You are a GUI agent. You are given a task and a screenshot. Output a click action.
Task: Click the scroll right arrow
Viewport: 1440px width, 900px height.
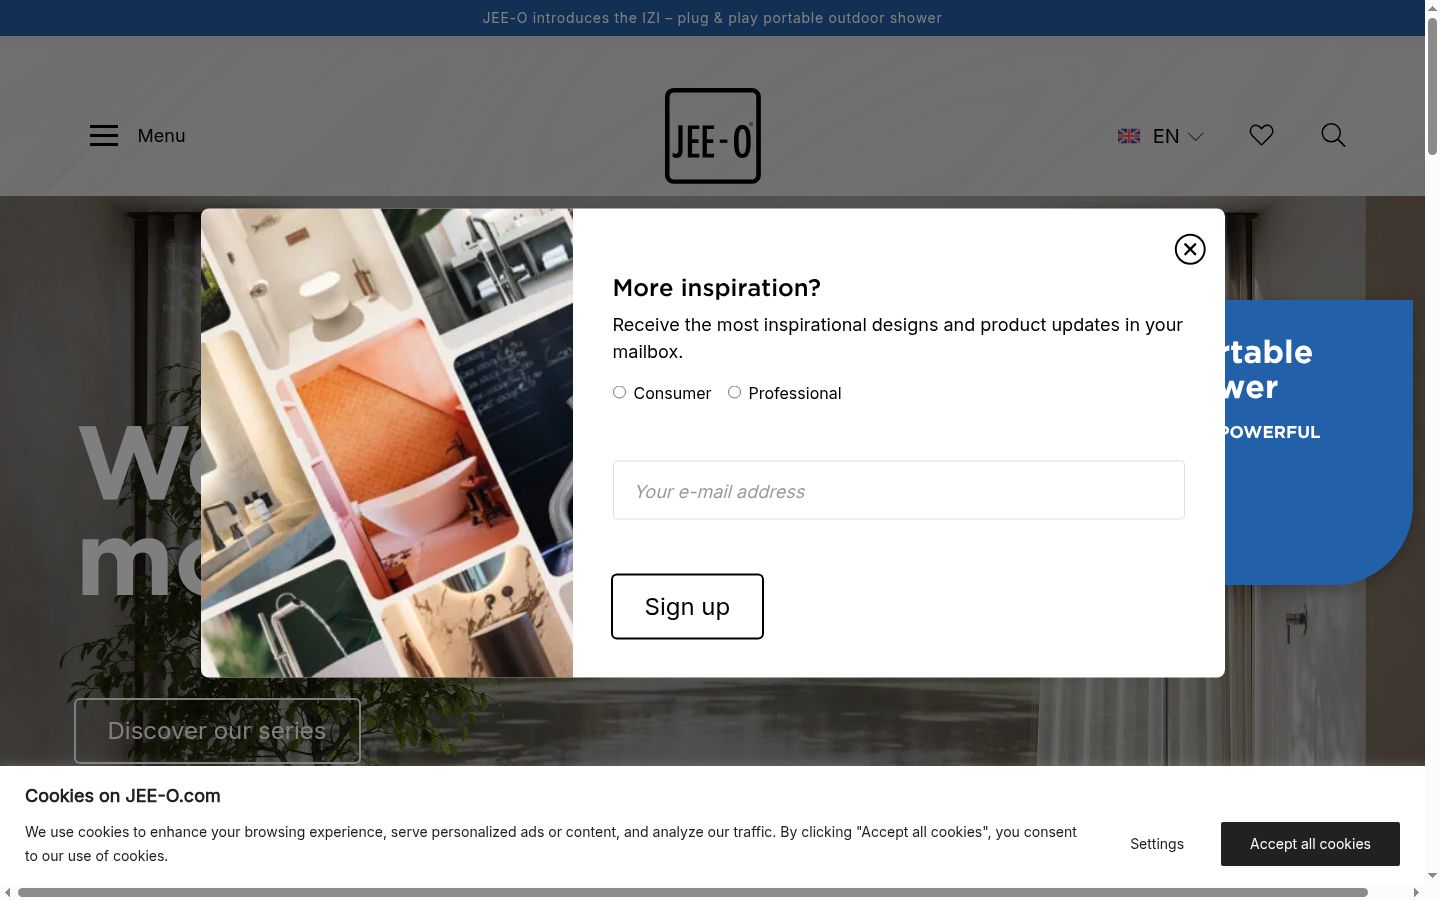(x=1416, y=892)
